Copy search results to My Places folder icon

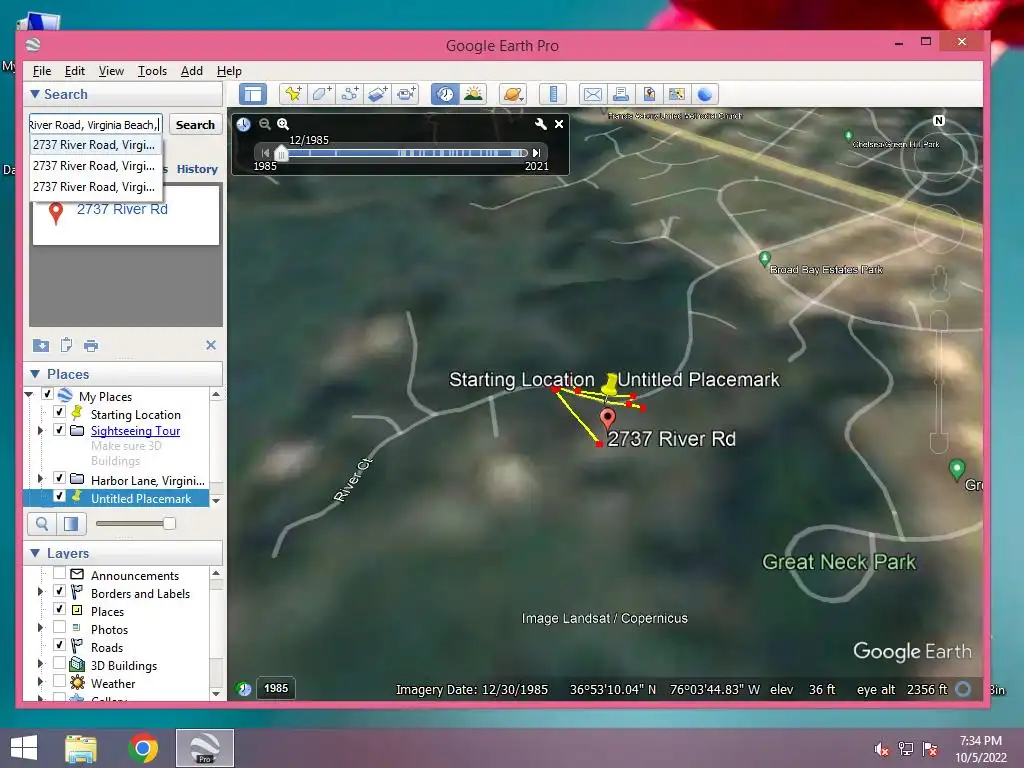click(40, 345)
